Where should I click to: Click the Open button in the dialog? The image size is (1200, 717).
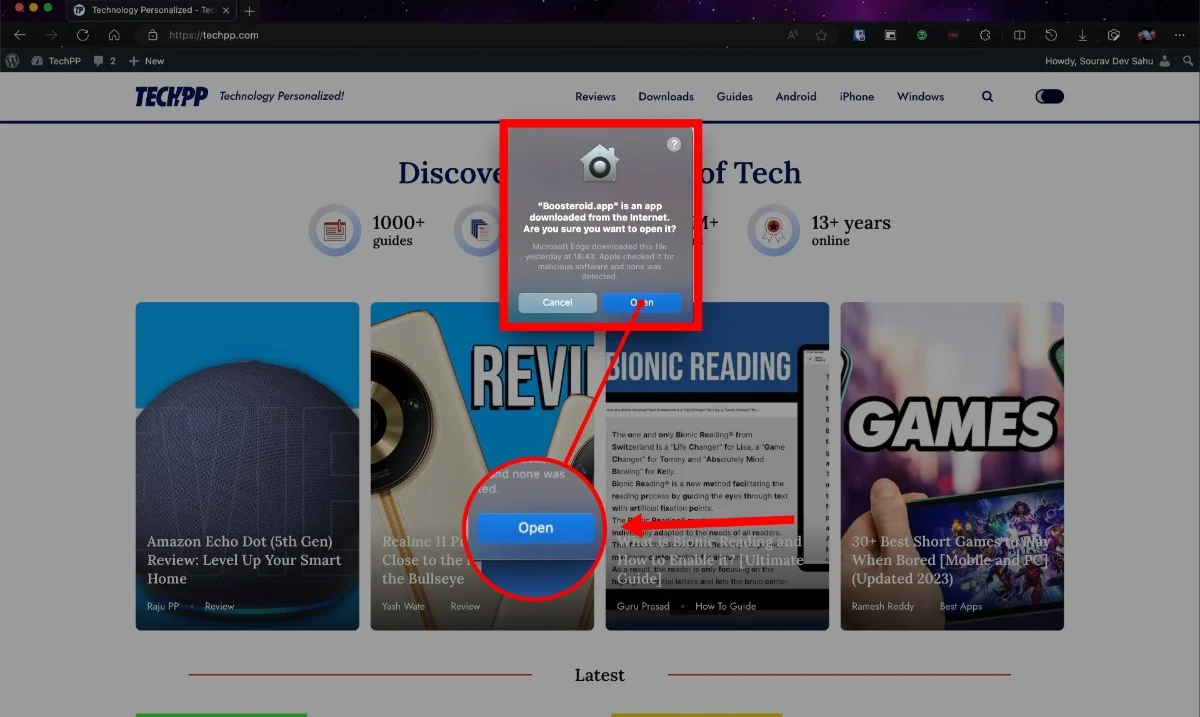[x=642, y=302]
